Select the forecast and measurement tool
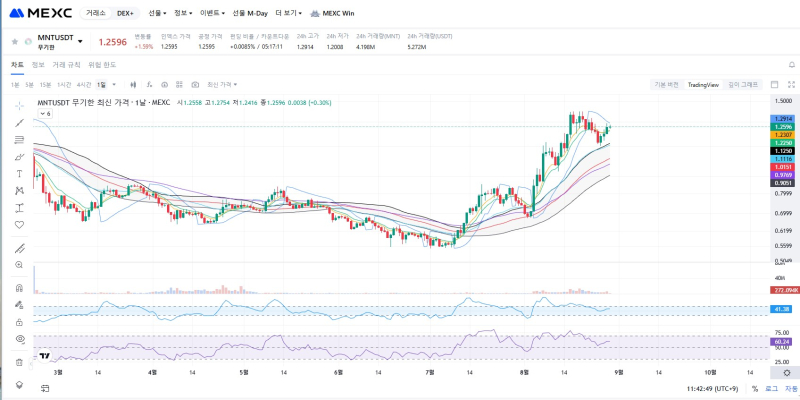Screen dimensions: 800x400 coord(19,208)
